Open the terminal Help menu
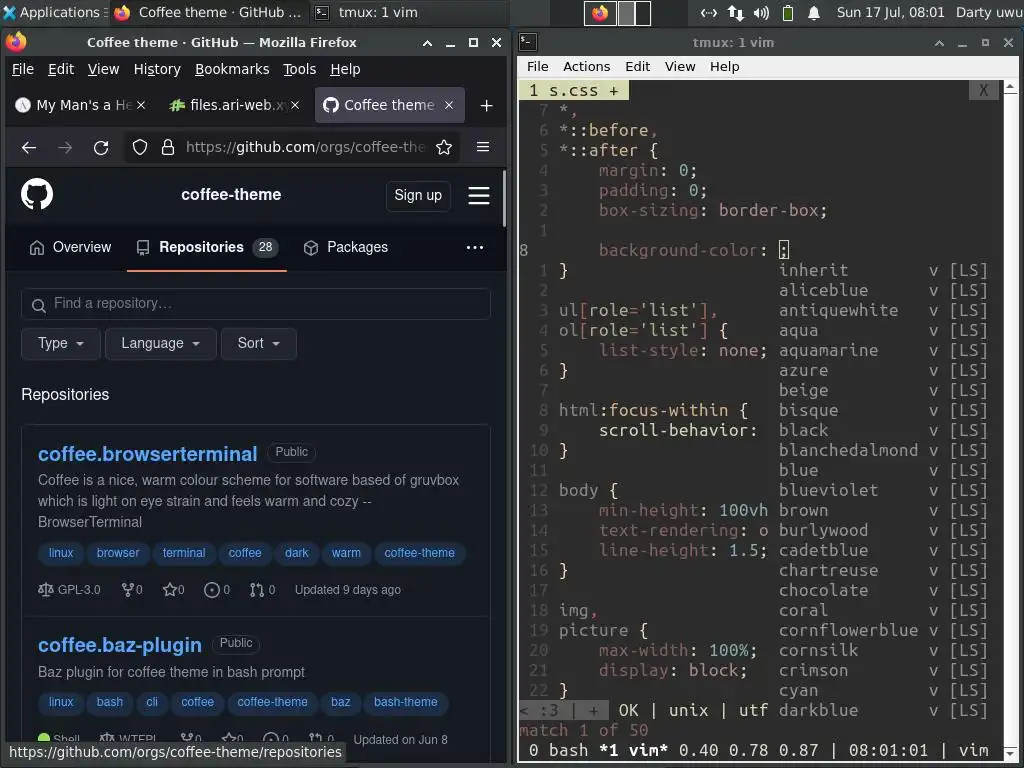The width and height of the screenshot is (1024, 768). pyautogui.click(x=724, y=67)
